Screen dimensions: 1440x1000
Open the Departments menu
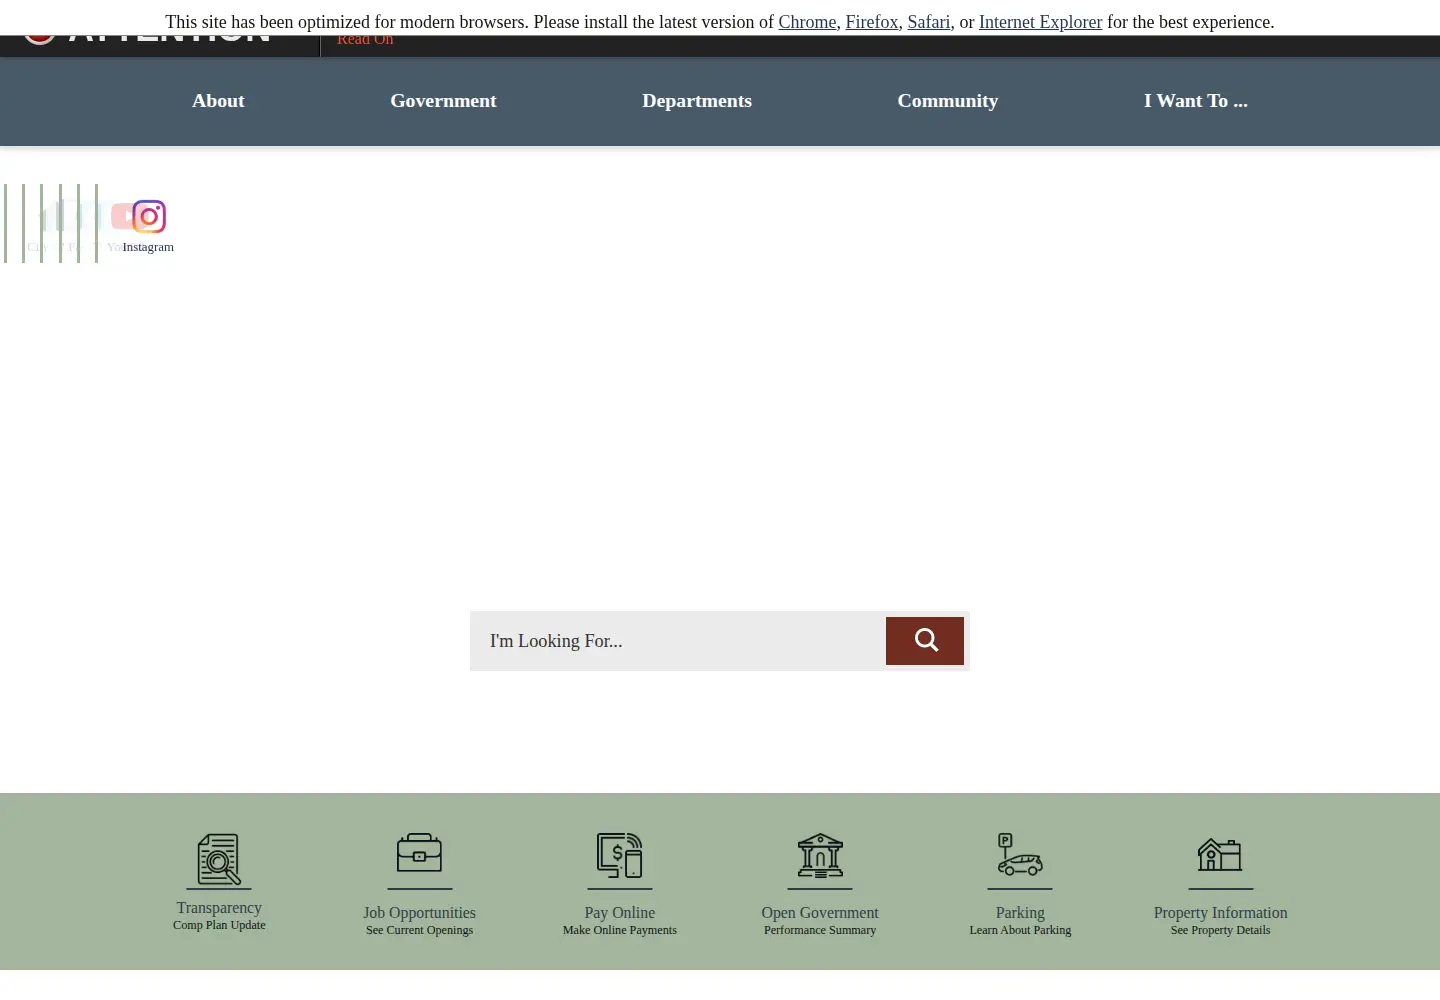[697, 101]
